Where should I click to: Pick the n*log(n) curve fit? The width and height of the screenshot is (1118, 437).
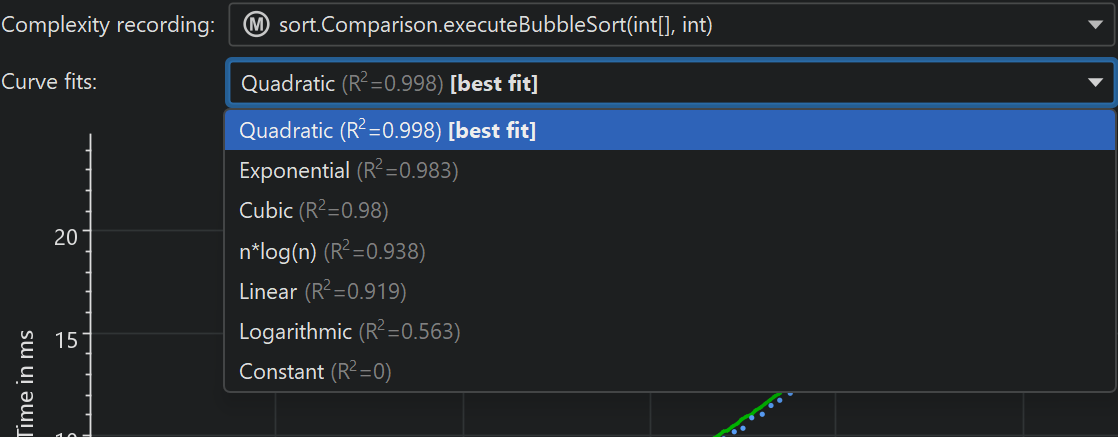tap(332, 252)
